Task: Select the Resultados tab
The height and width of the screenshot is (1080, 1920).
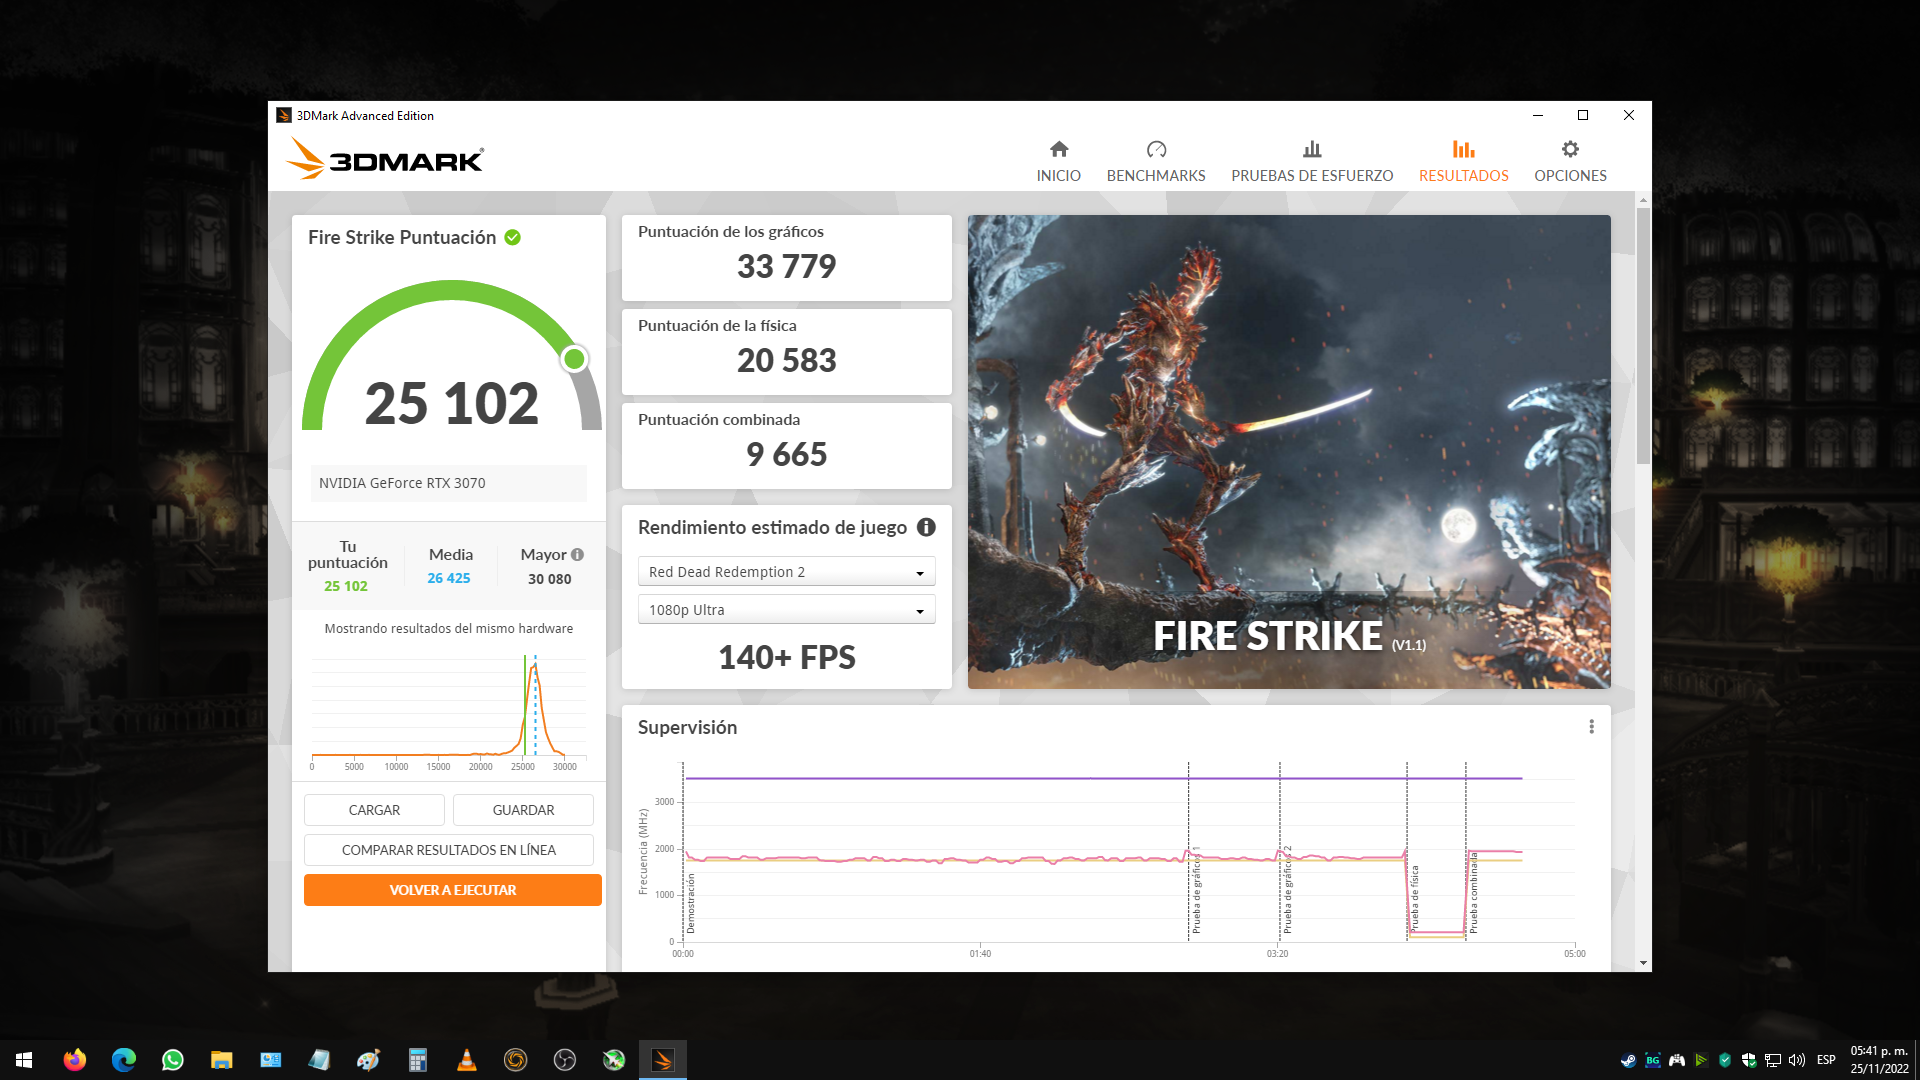Action: tap(1463, 160)
